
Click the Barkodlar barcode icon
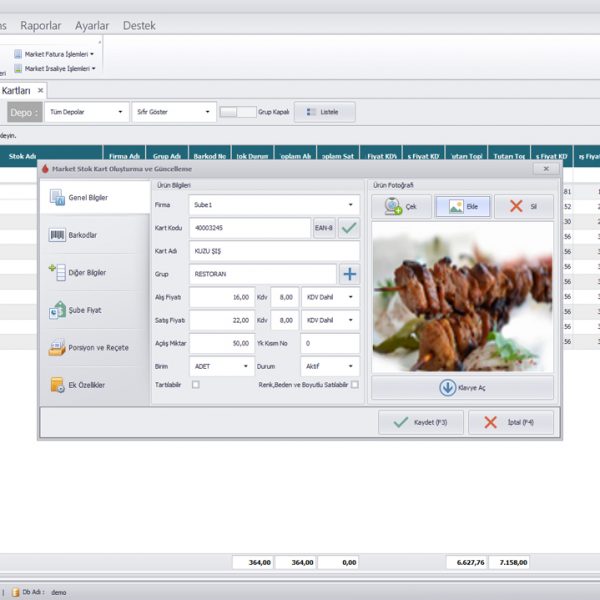[57, 235]
